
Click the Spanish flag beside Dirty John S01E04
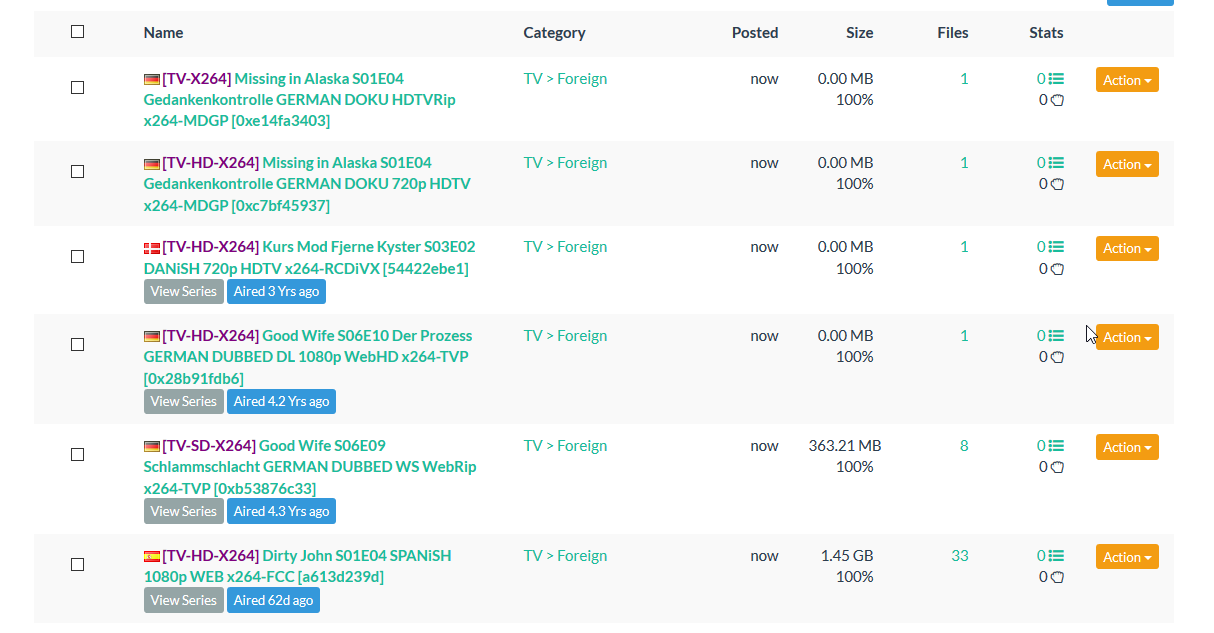click(x=152, y=556)
